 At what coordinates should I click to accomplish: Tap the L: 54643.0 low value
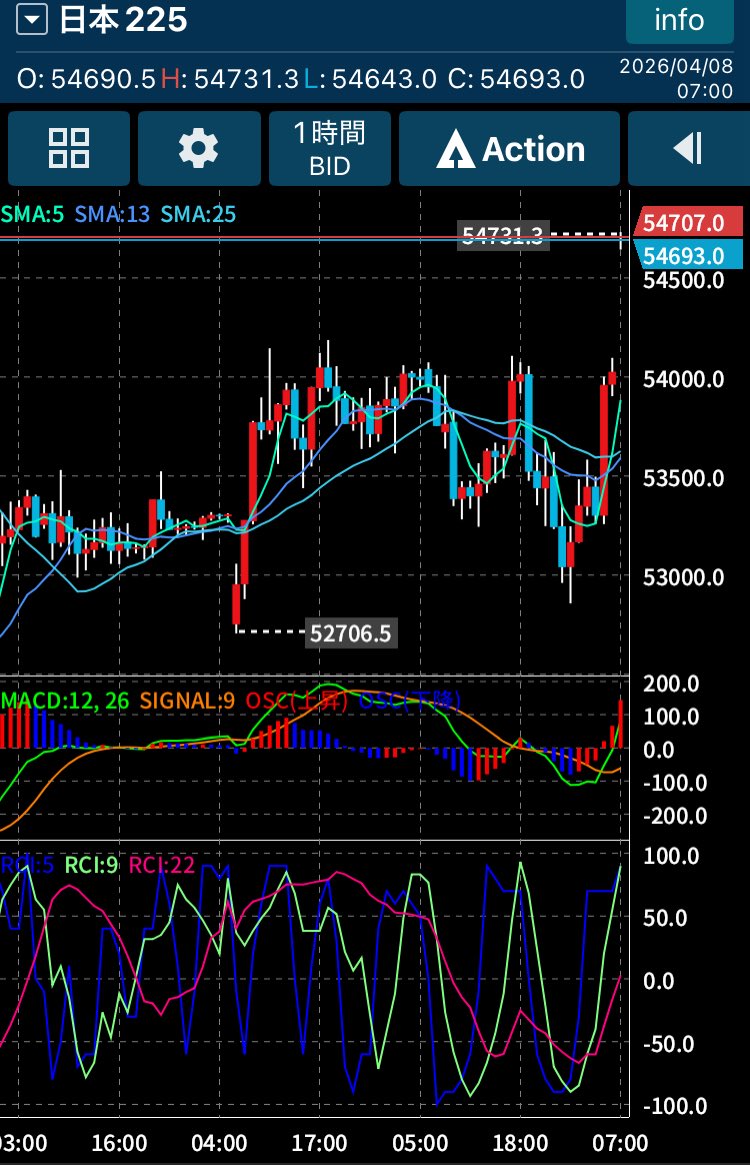(370, 79)
